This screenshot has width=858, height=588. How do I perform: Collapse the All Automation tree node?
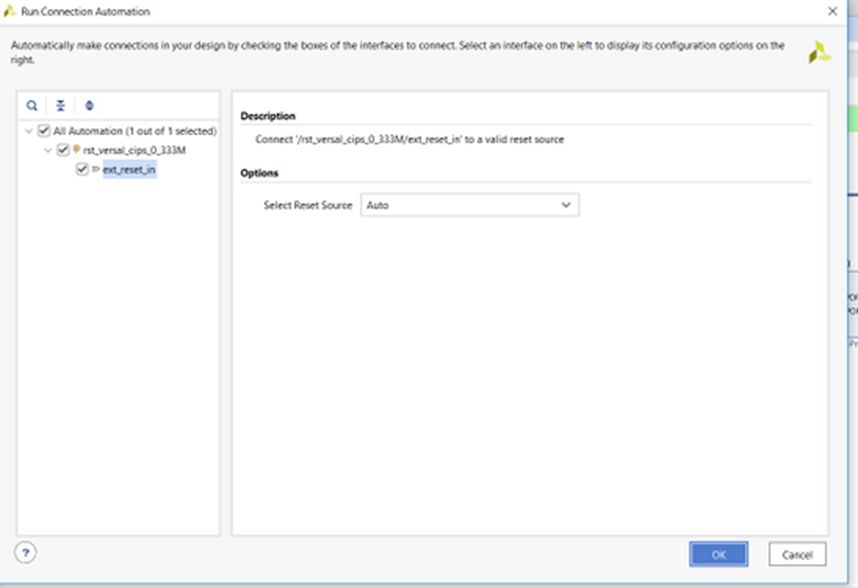29,131
